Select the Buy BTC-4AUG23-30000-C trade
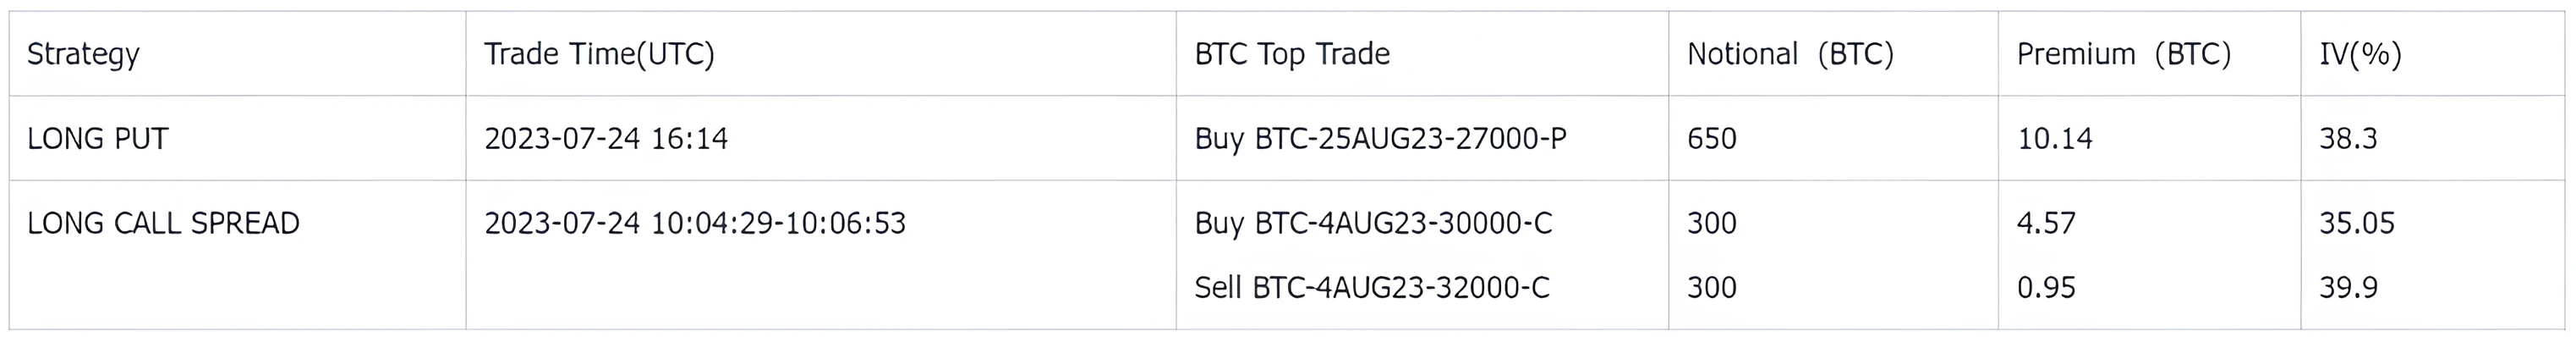The image size is (2576, 337). pos(1373,223)
